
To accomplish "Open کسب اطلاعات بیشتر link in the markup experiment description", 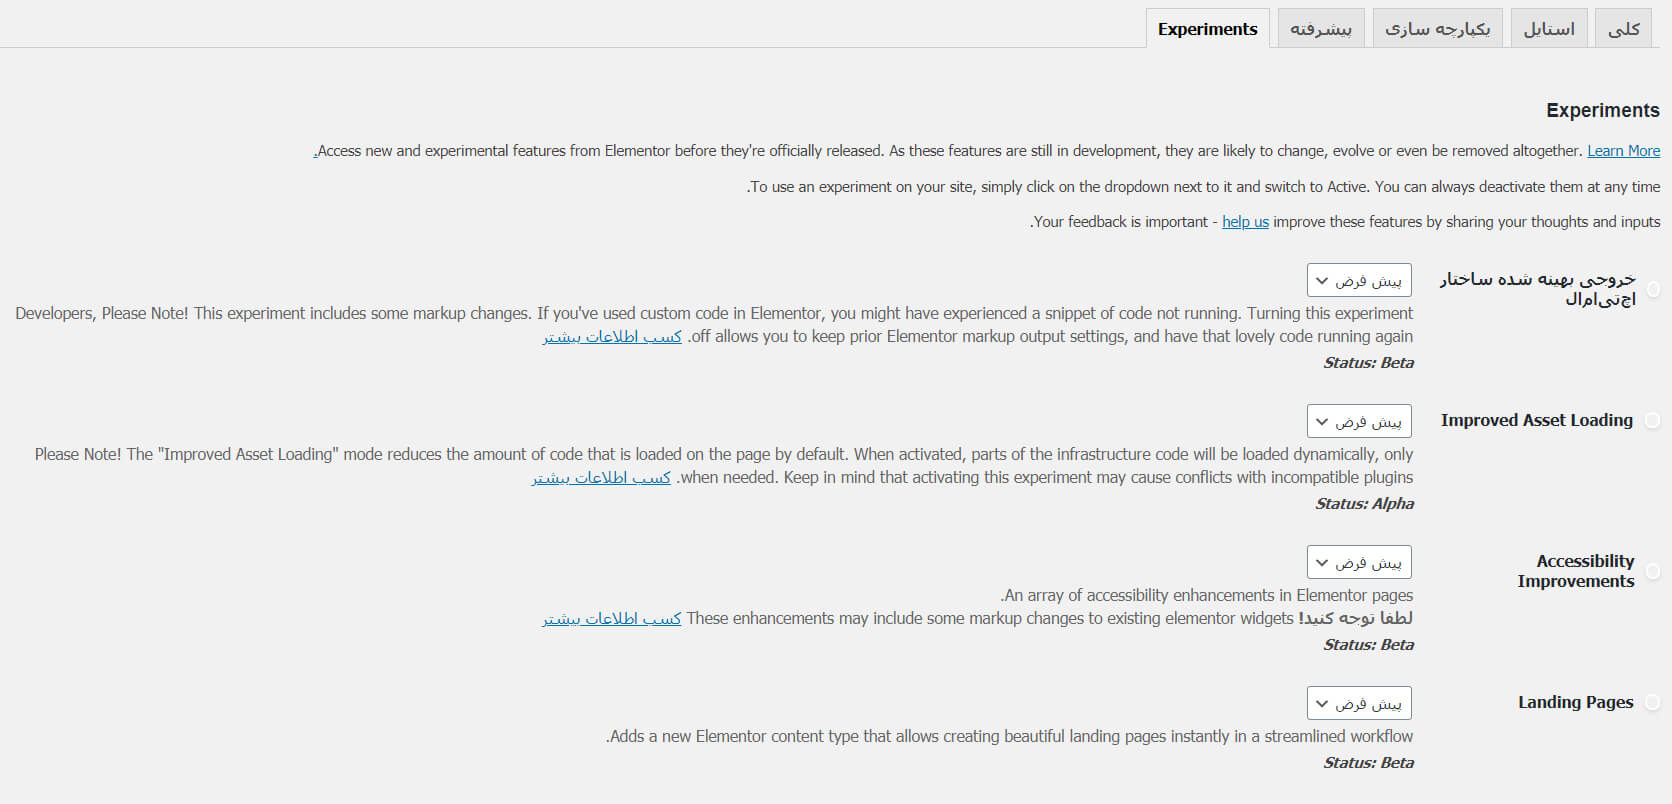I will (612, 337).
